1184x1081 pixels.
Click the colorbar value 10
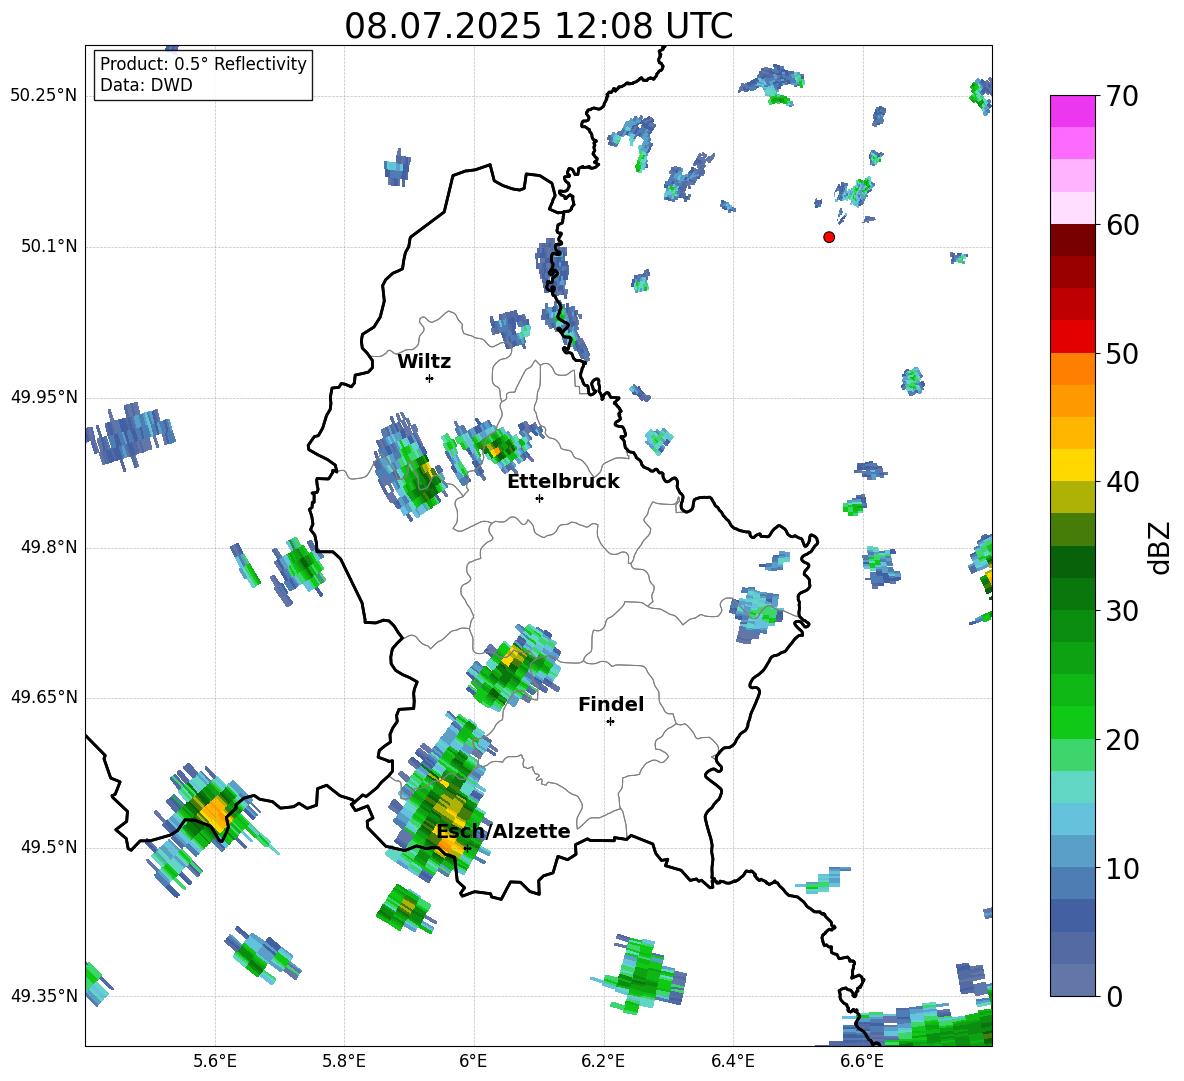(x=1122, y=868)
